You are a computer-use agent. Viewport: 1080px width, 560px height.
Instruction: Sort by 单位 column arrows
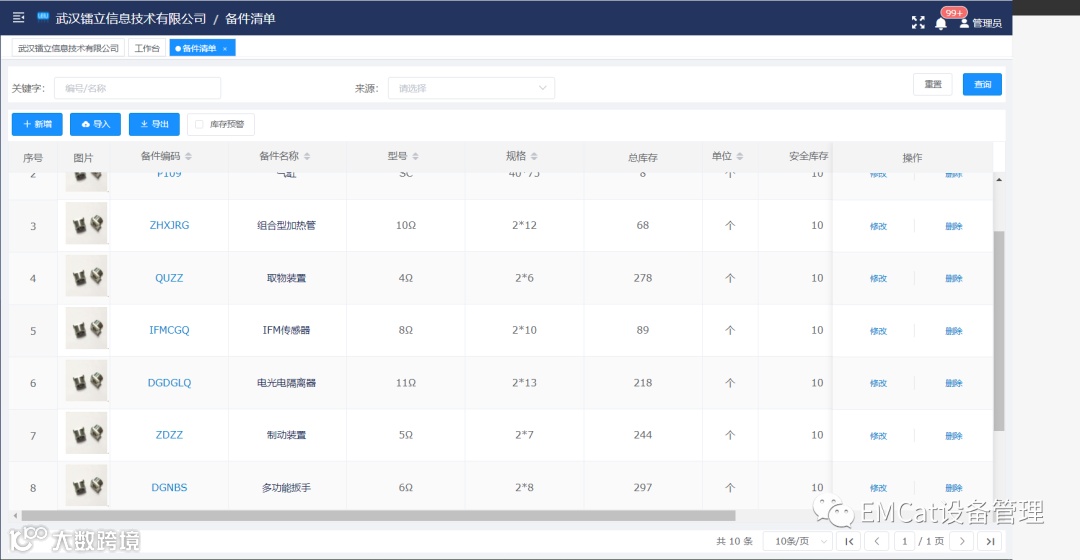tap(740, 156)
